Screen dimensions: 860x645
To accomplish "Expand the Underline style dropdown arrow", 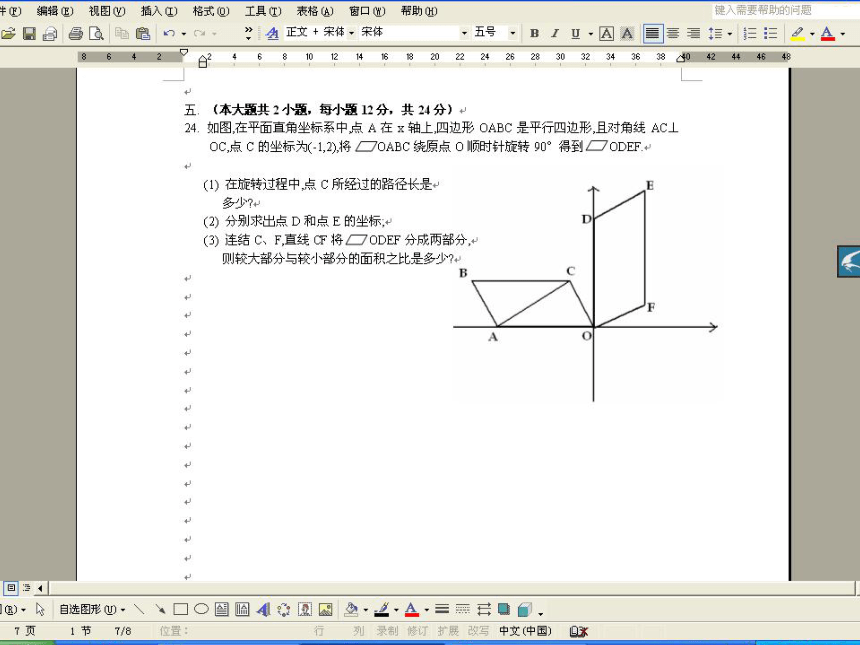I will pyautogui.click(x=591, y=34).
